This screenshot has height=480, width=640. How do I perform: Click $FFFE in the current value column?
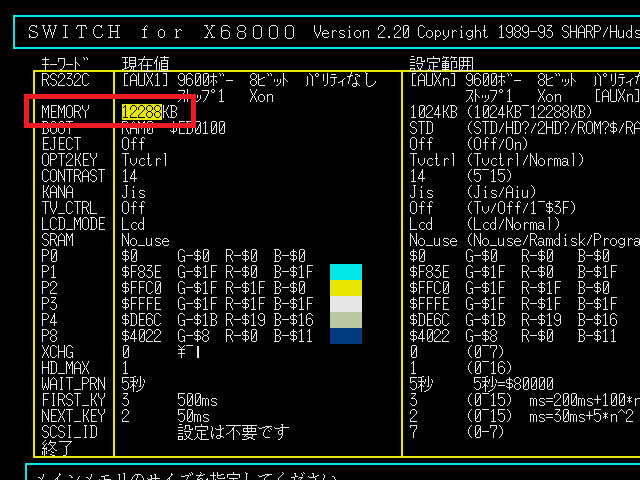click(141, 304)
